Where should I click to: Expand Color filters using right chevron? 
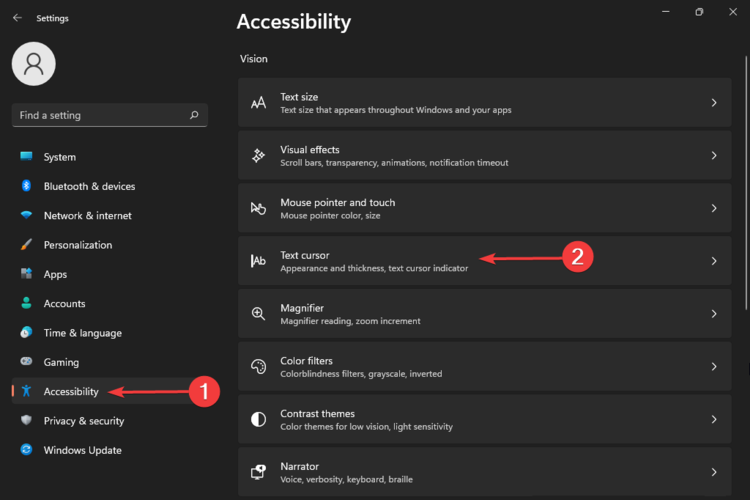714,367
